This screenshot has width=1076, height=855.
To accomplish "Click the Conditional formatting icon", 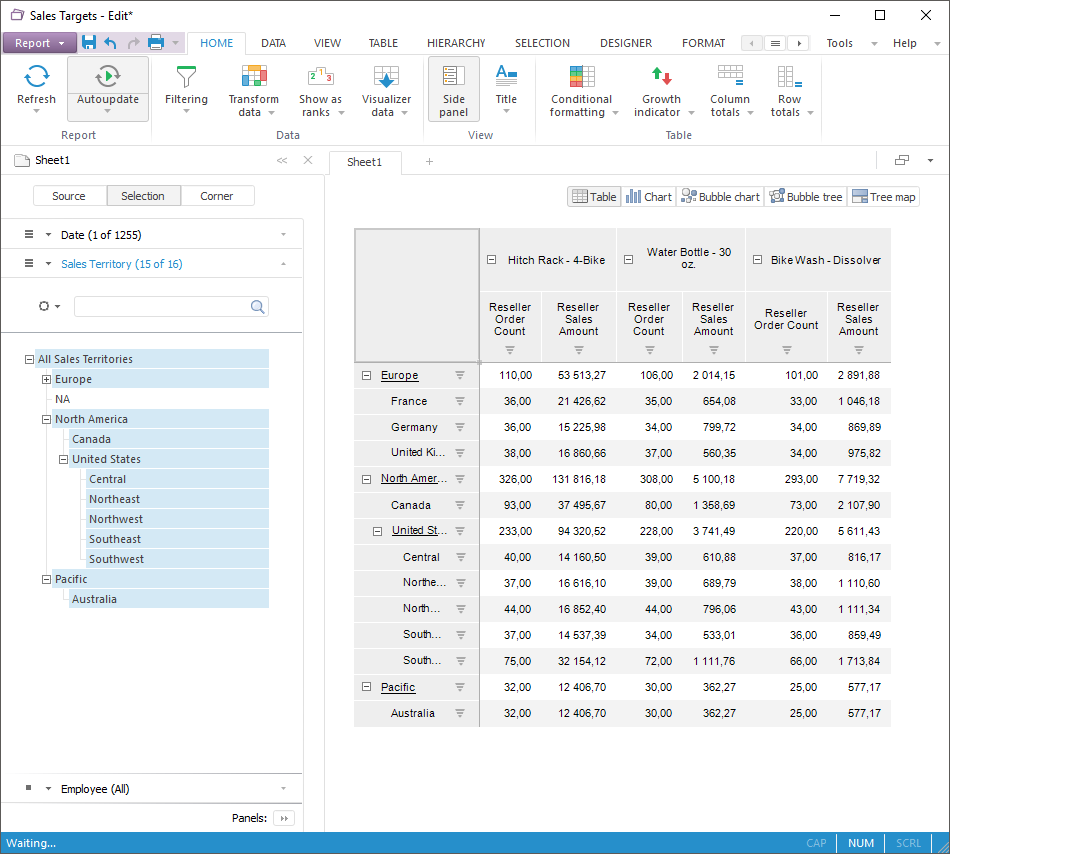I will (581, 77).
